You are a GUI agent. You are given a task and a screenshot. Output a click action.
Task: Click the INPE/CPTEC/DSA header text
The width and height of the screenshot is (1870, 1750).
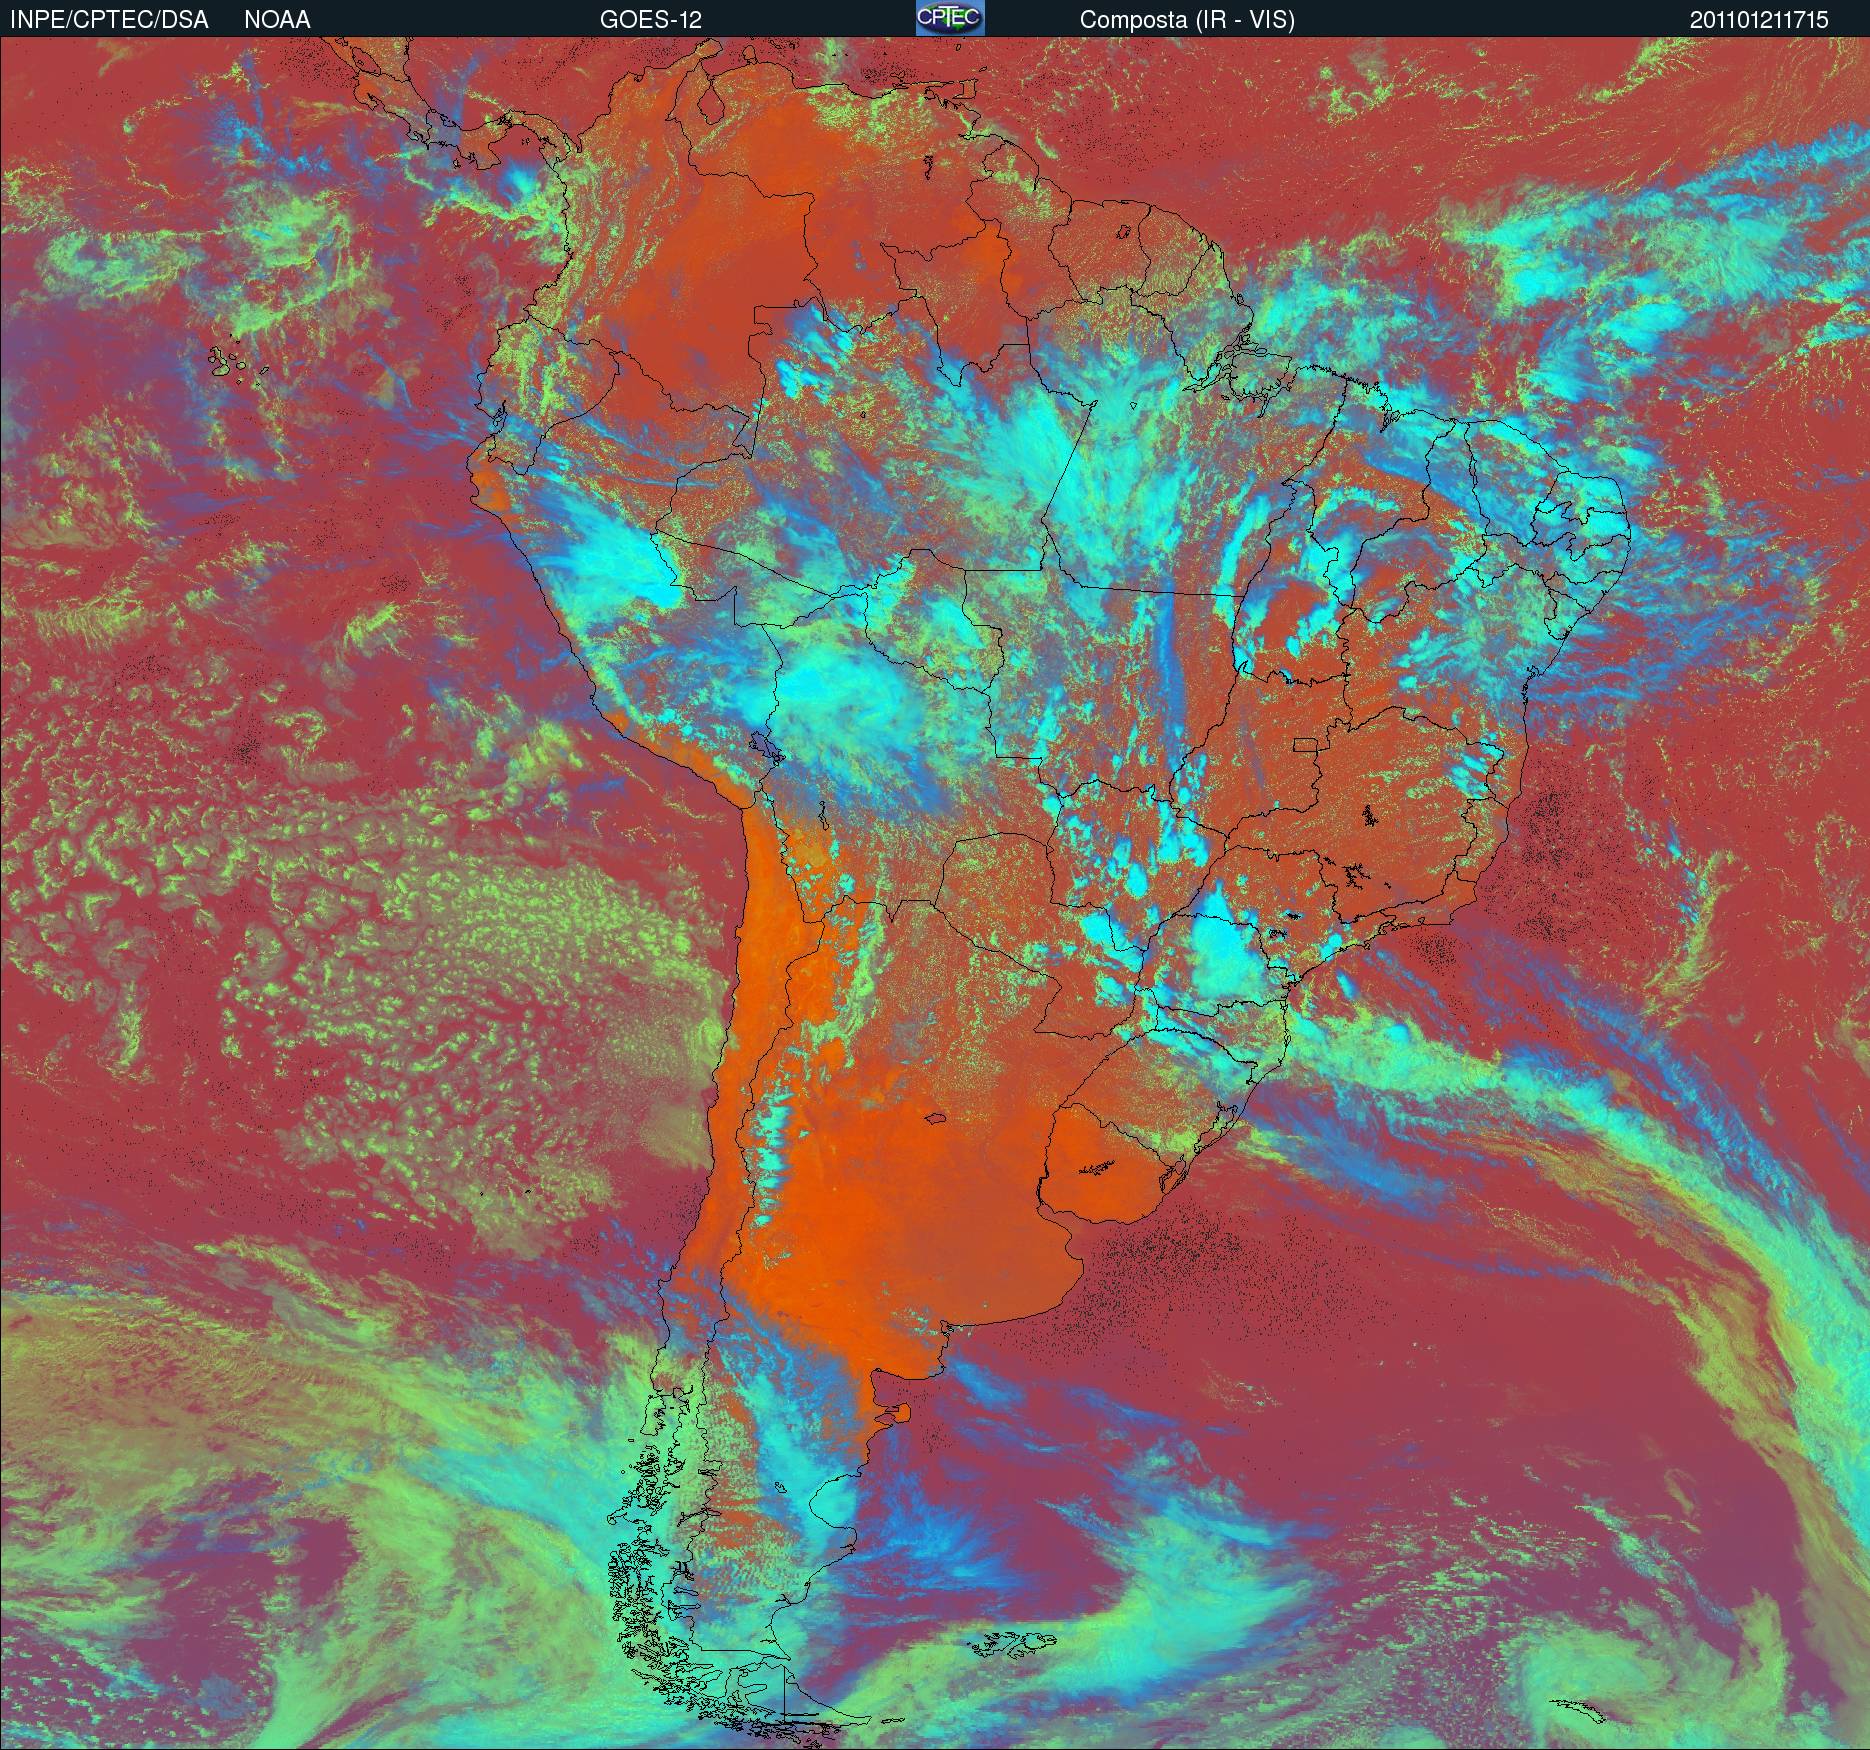[x=109, y=20]
